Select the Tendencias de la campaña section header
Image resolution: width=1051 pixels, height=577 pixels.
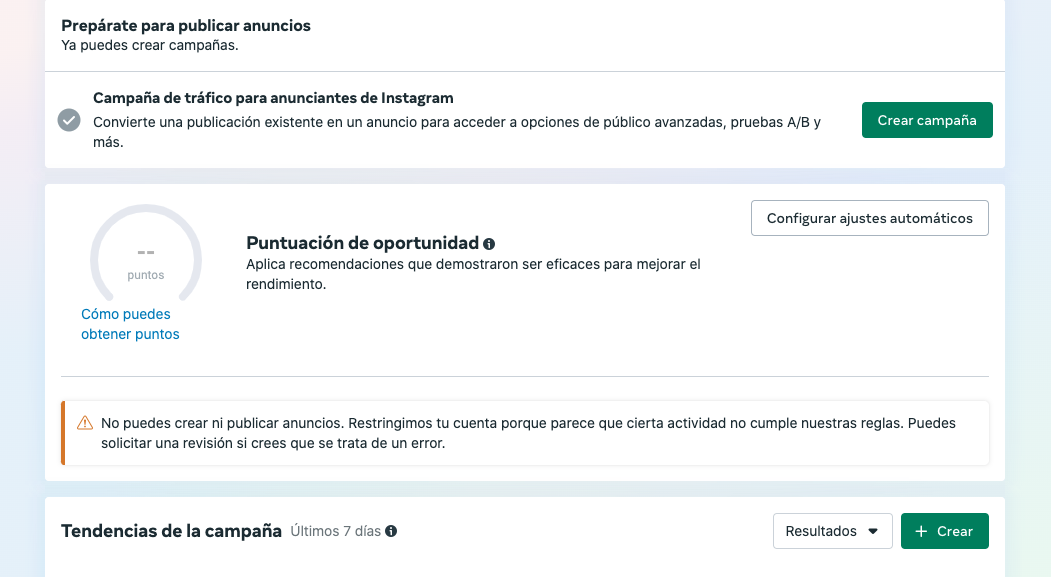coord(171,530)
